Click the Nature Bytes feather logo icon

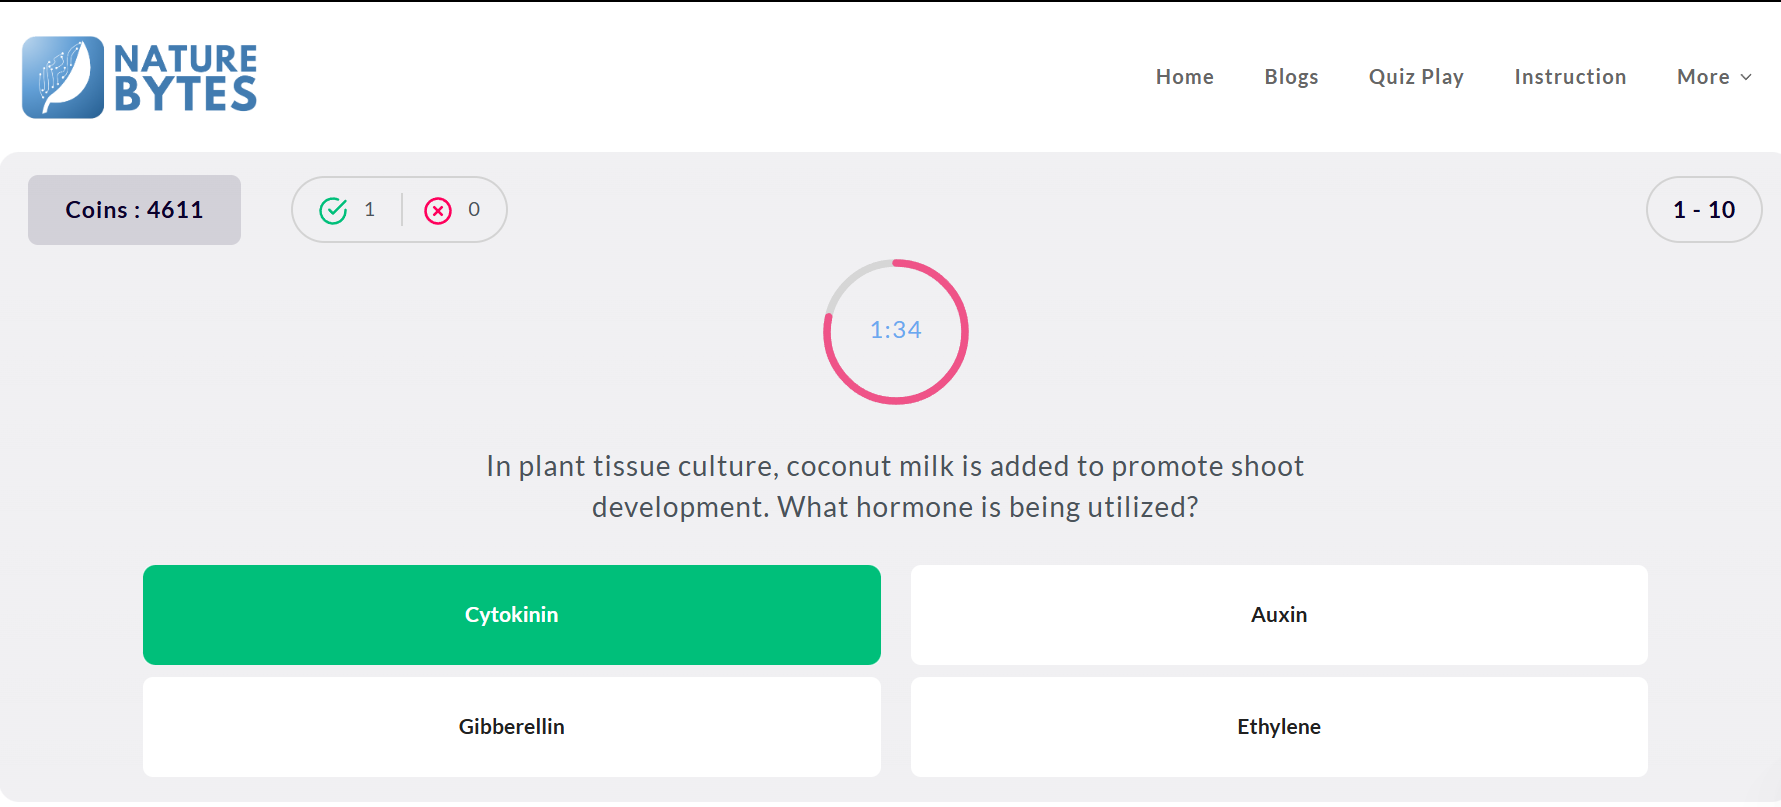coord(63,77)
